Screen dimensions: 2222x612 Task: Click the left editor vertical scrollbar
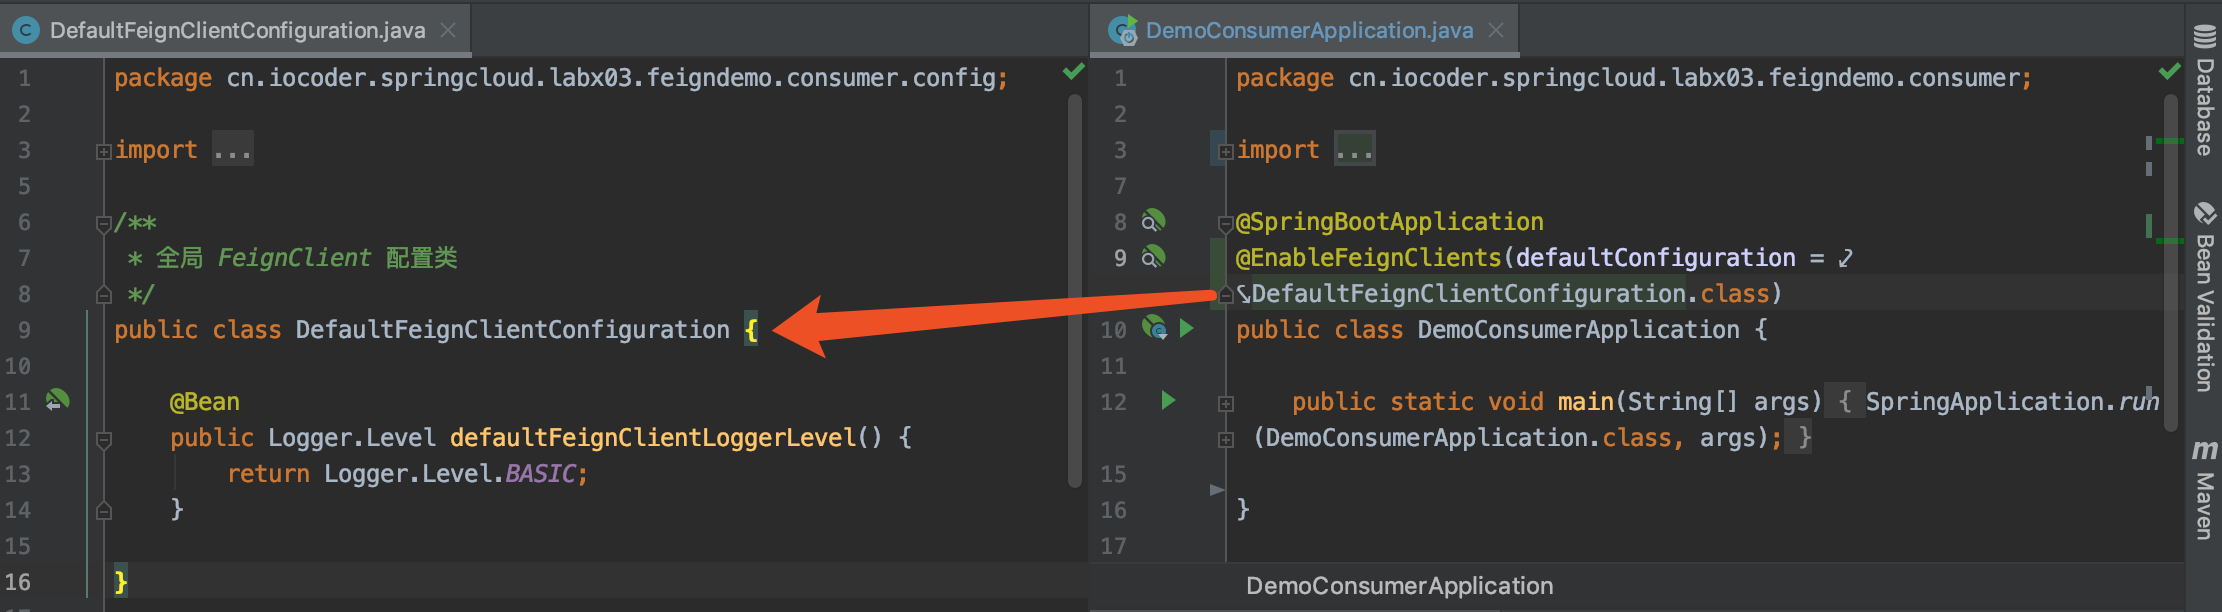click(x=1075, y=290)
